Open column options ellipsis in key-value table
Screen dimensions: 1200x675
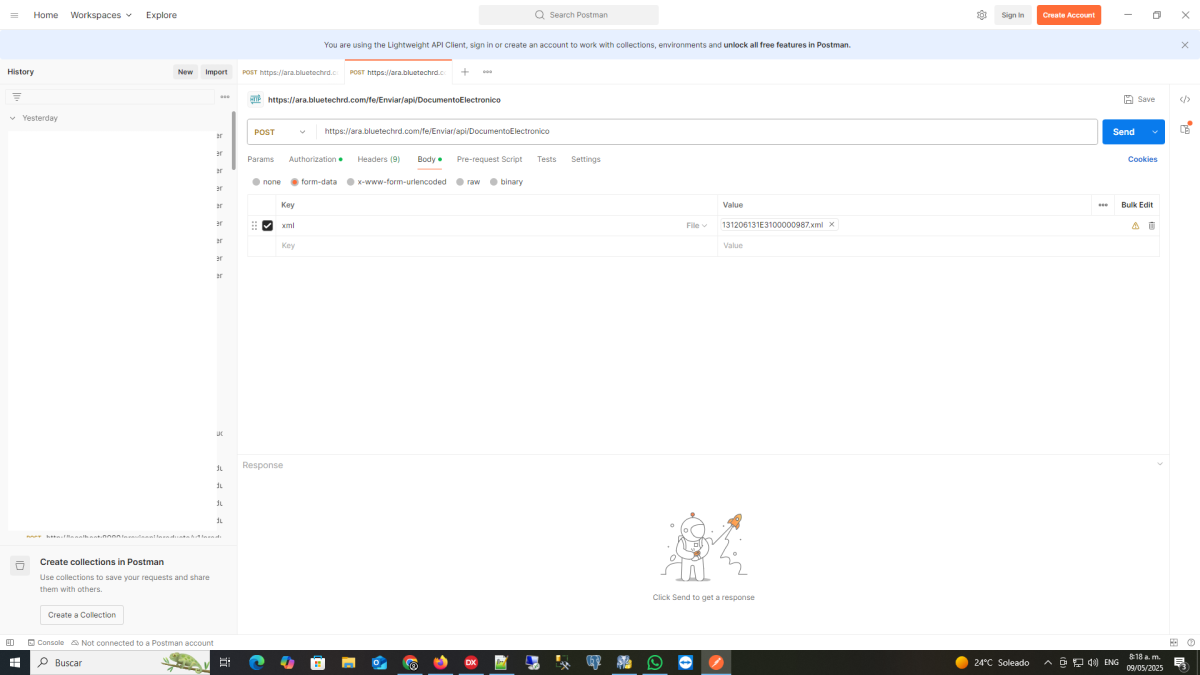click(1103, 205)
